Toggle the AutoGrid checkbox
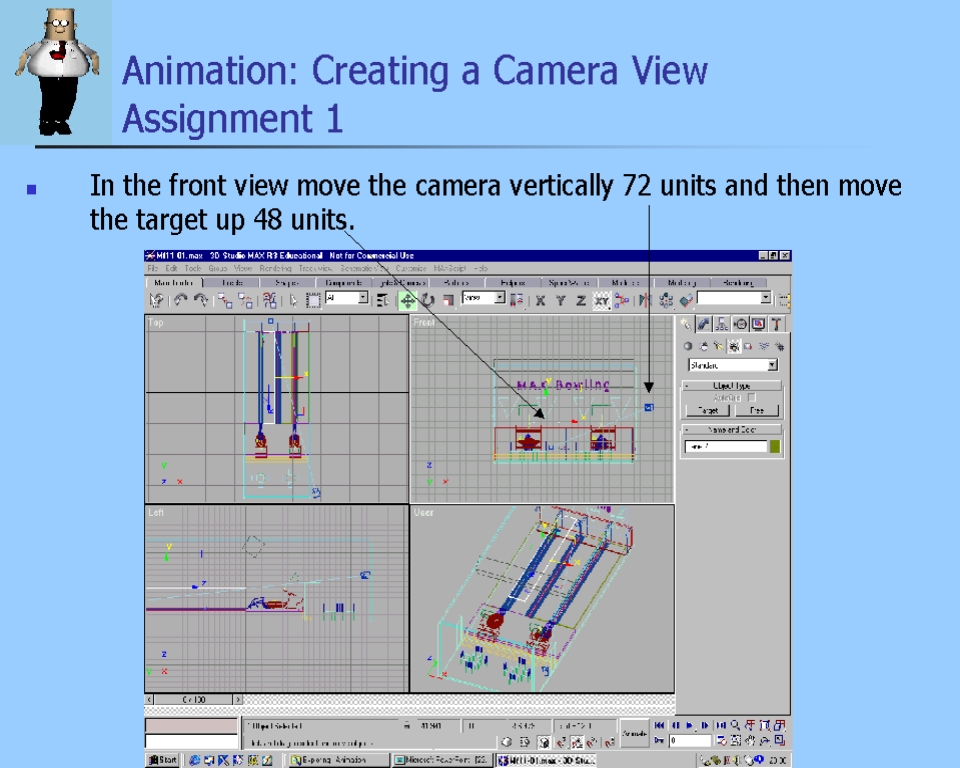The image size is (960, 768). (x=752, y=398)
